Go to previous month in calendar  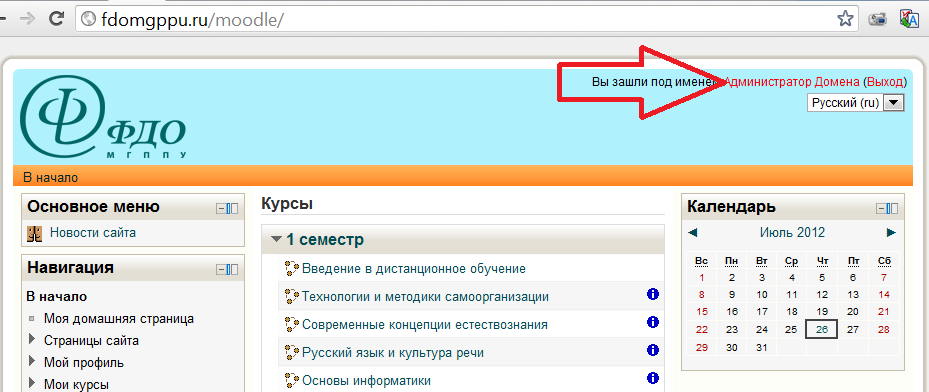tap(693, 233)
